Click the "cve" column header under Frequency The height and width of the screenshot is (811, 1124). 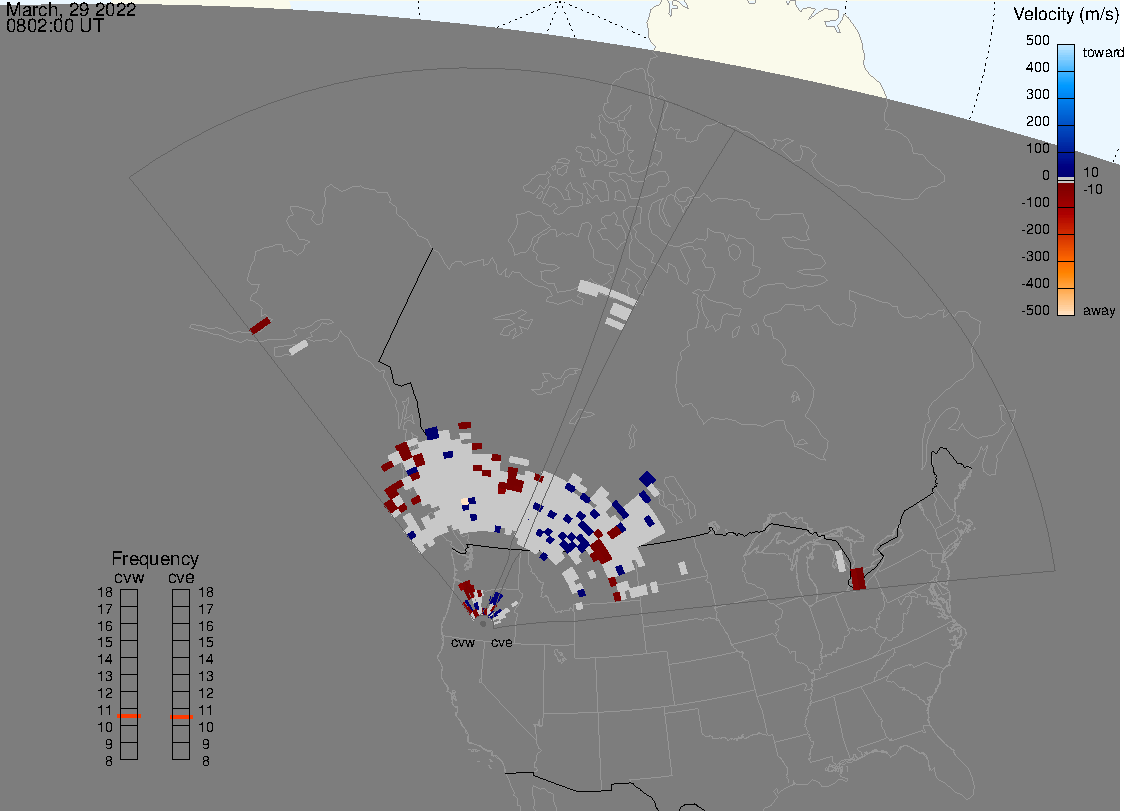point(181,577)
